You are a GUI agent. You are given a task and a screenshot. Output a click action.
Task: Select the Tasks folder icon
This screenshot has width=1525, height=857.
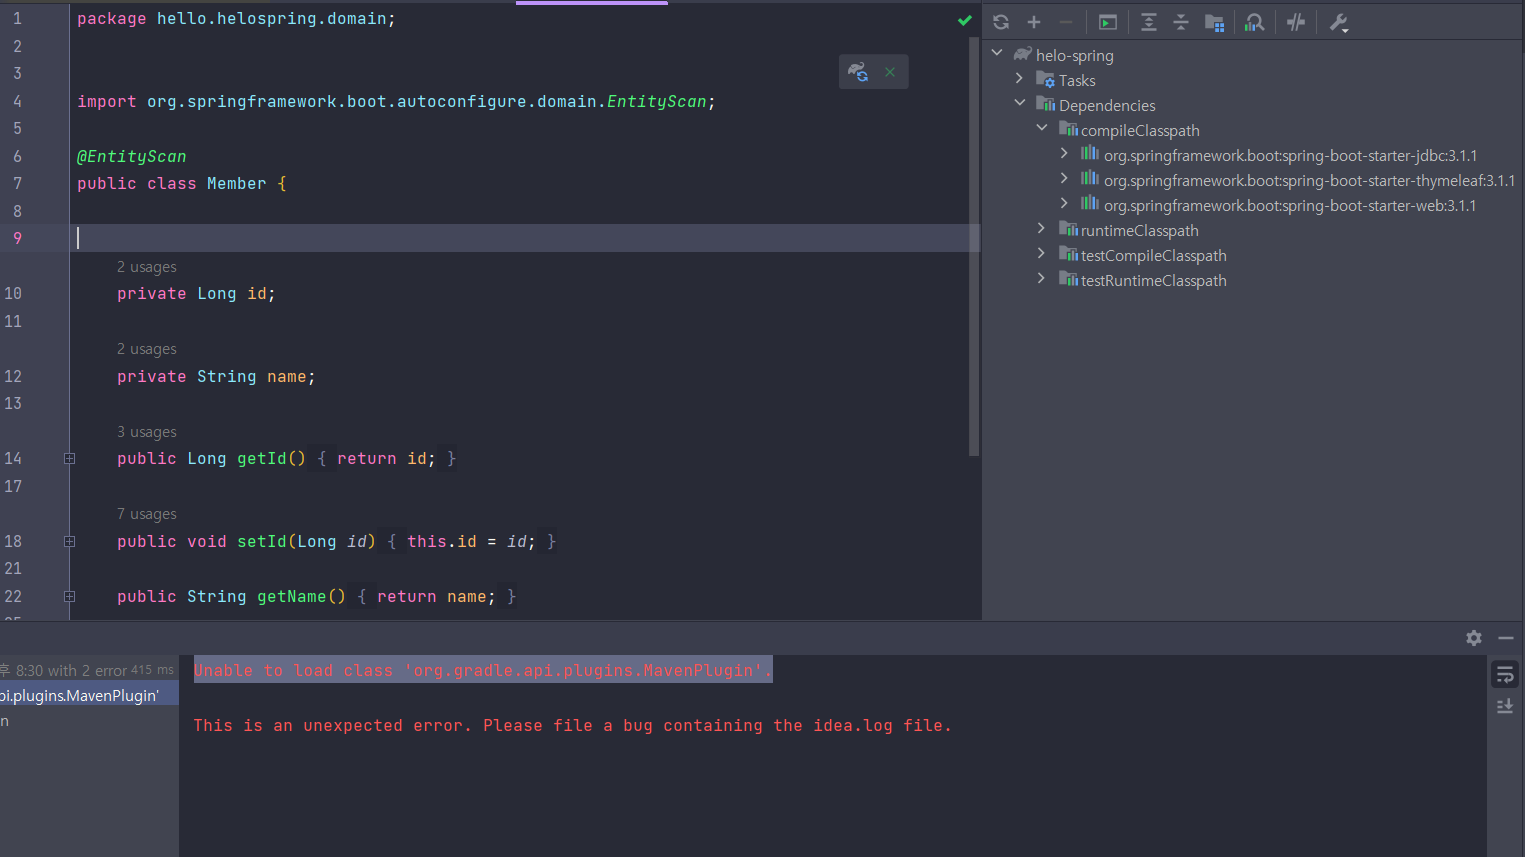point(1045,79)
